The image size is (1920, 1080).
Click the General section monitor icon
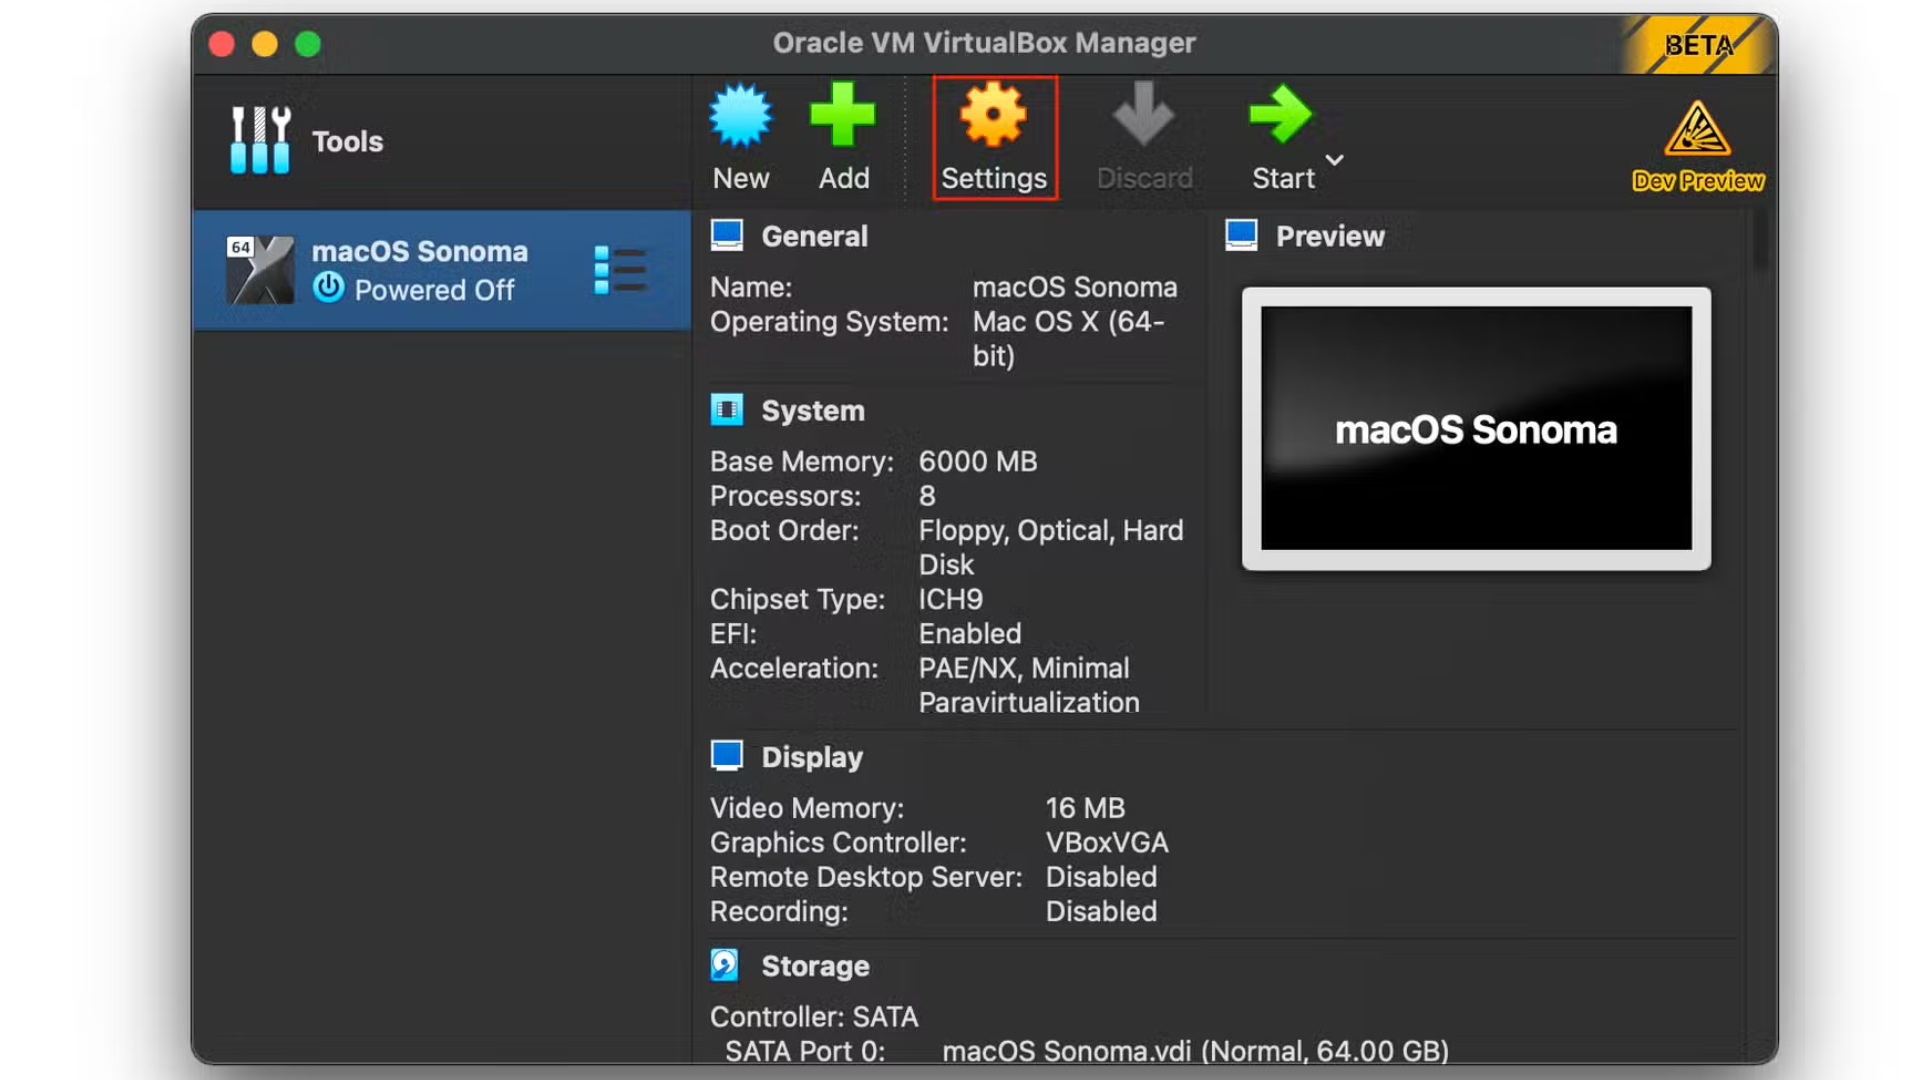[727, 235]
